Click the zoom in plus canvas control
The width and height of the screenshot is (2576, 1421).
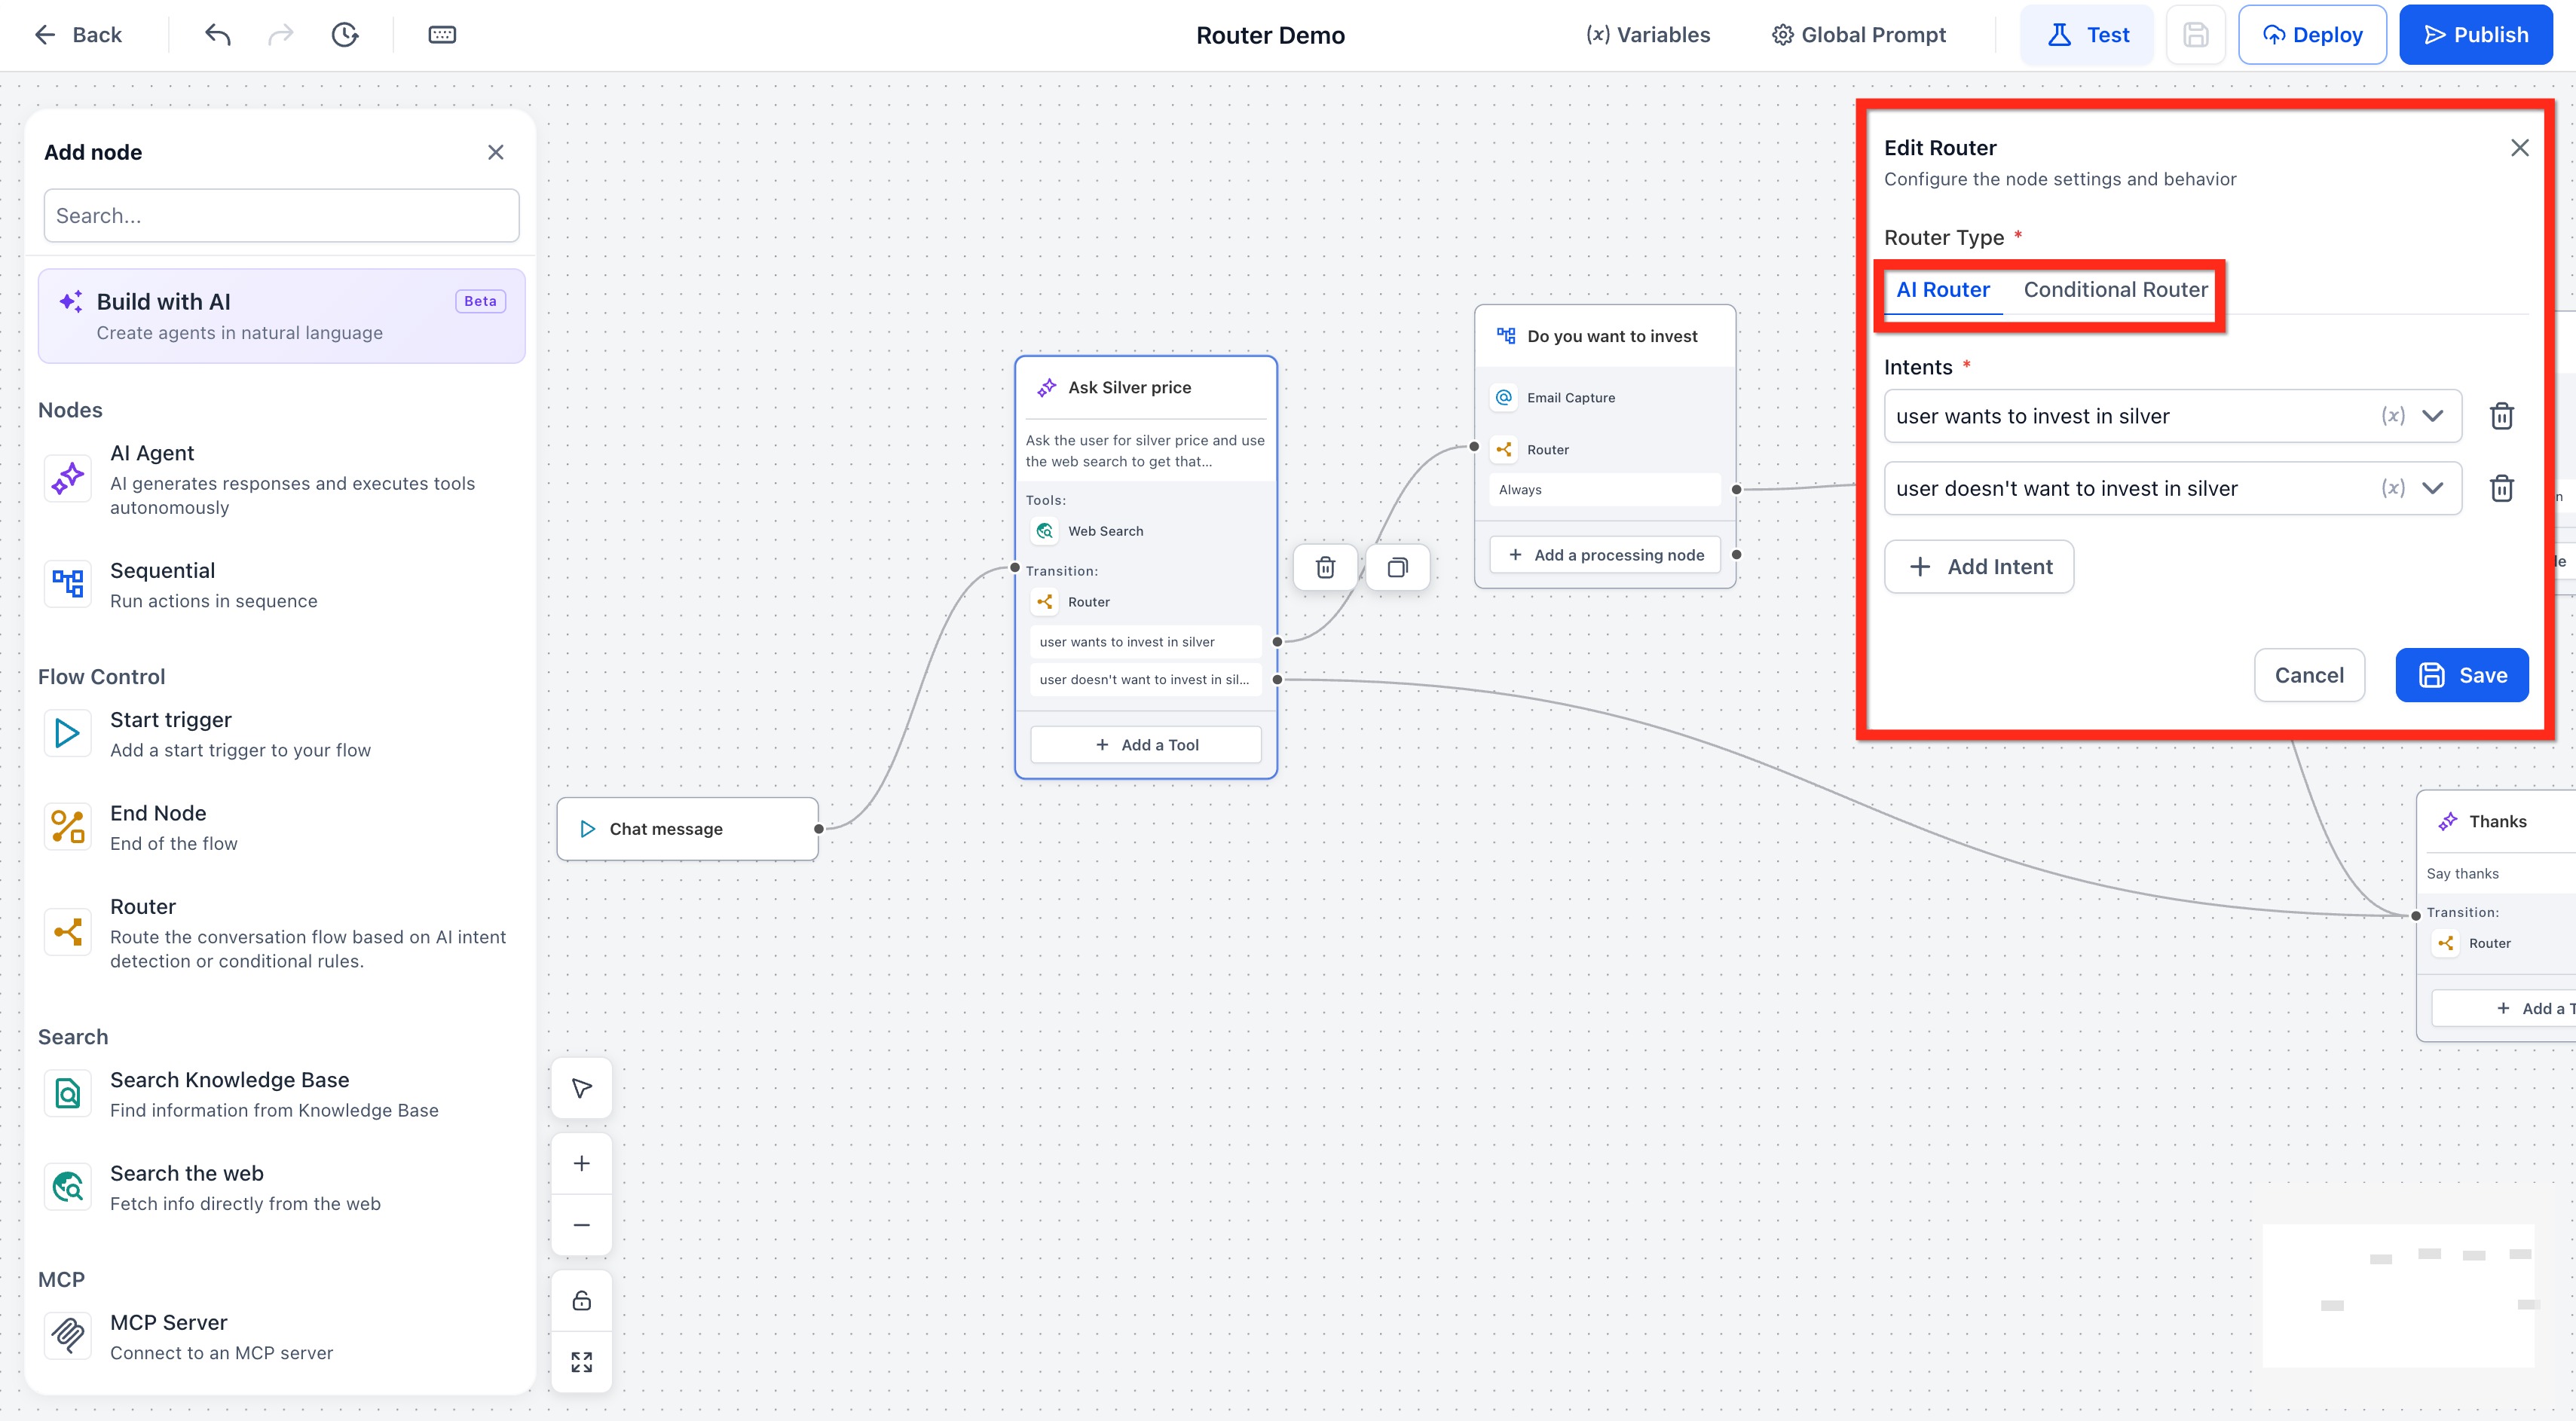pos(581,1163)
